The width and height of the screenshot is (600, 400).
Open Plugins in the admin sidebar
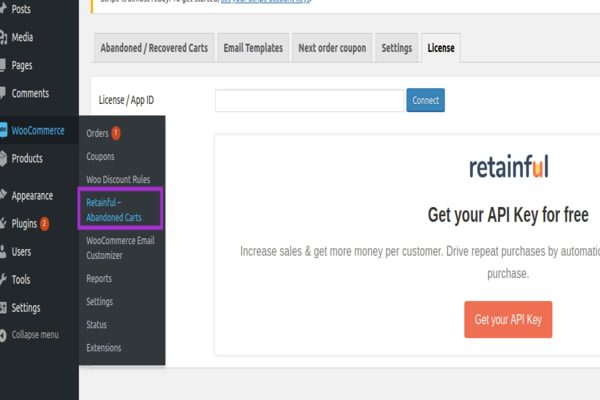[x=24, y=224]
